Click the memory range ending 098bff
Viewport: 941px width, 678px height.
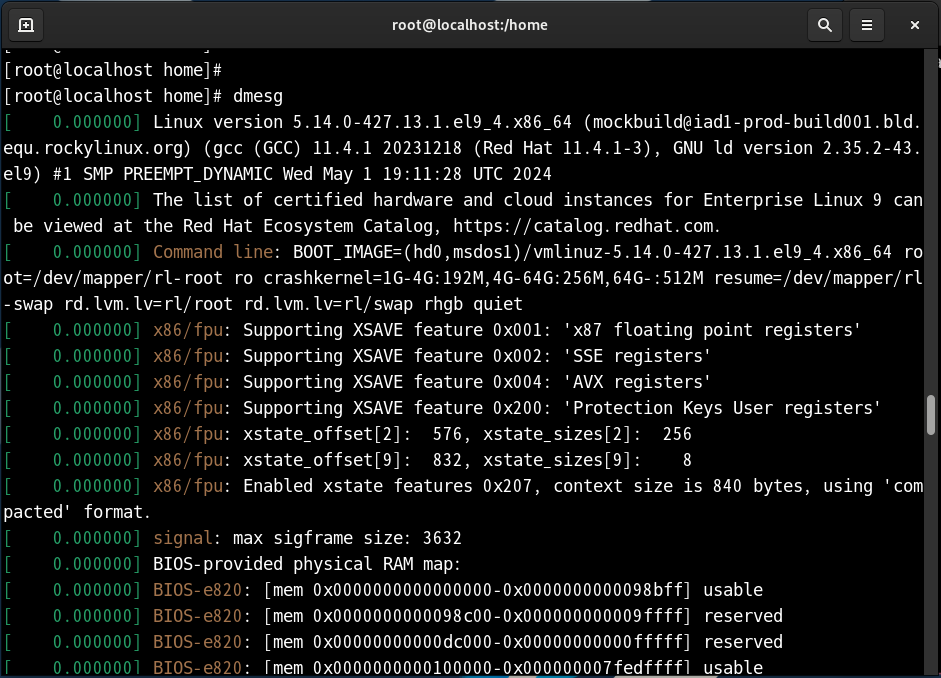[478, 590]
